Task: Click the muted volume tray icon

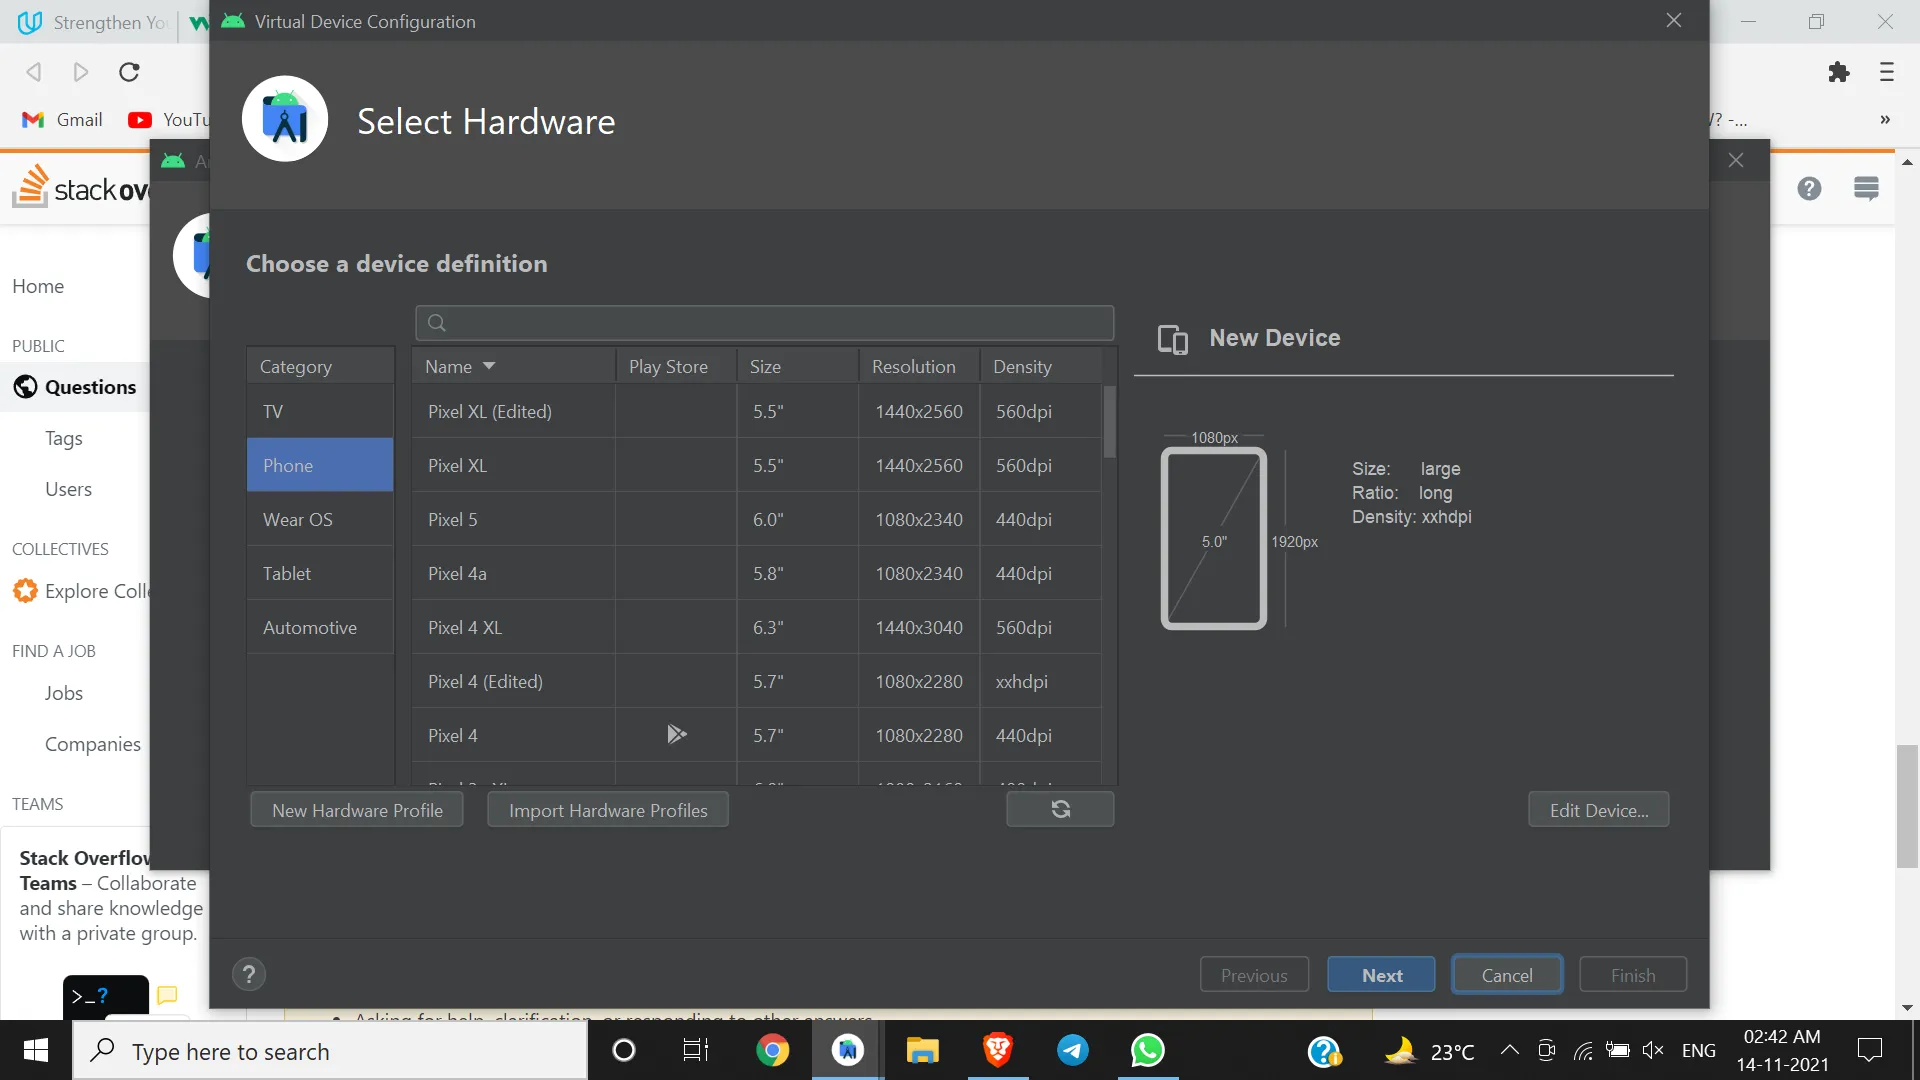Action: point(1653,1050)
